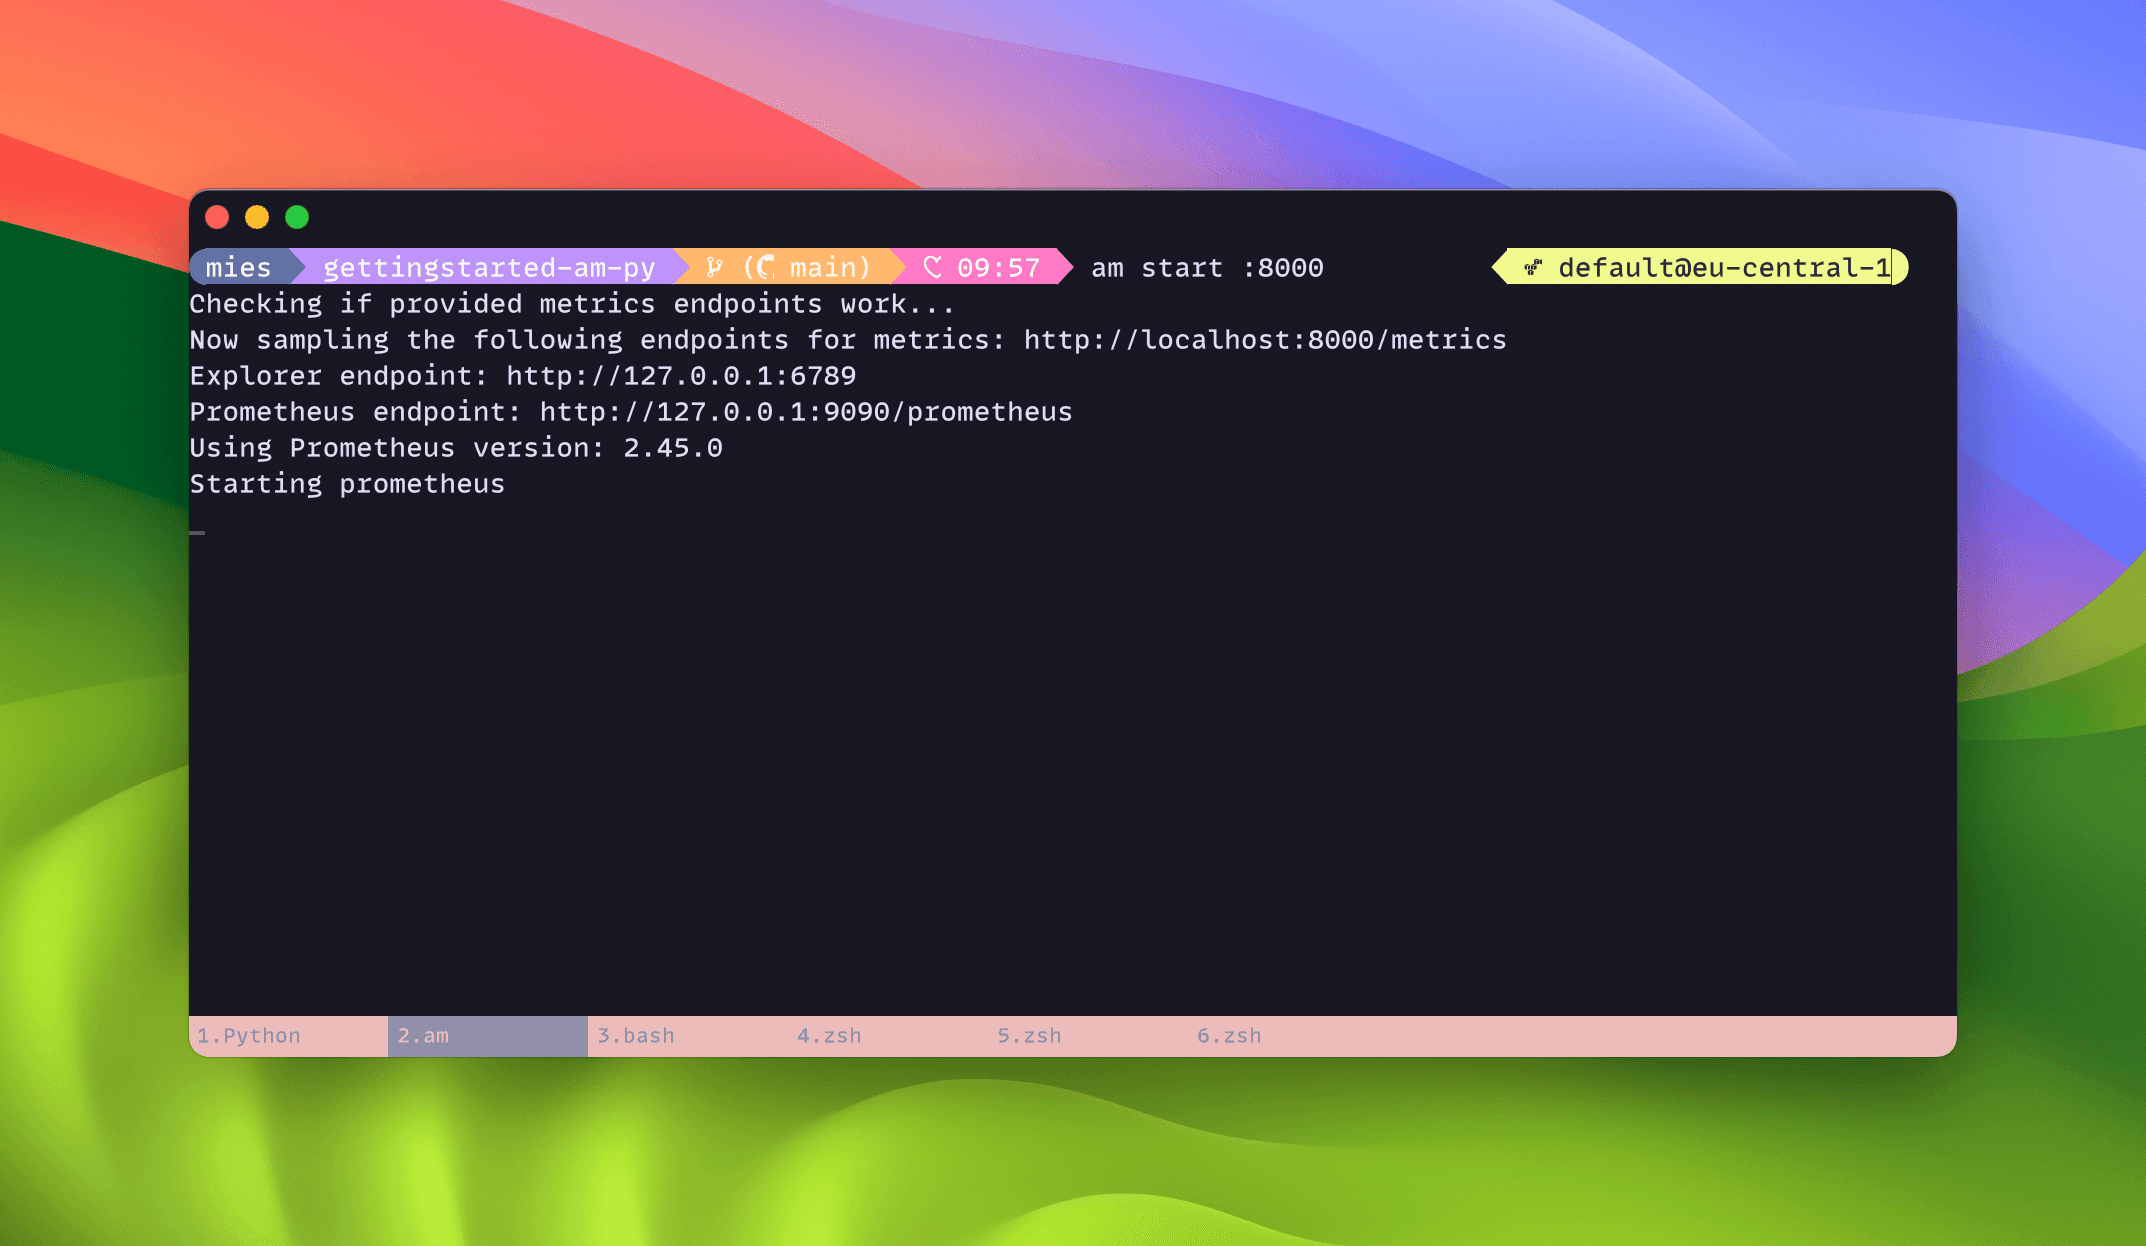Screen dimensions: 2146x1246
Task: Activate the 6.zsh tab
Action: pos(1229,1036)
